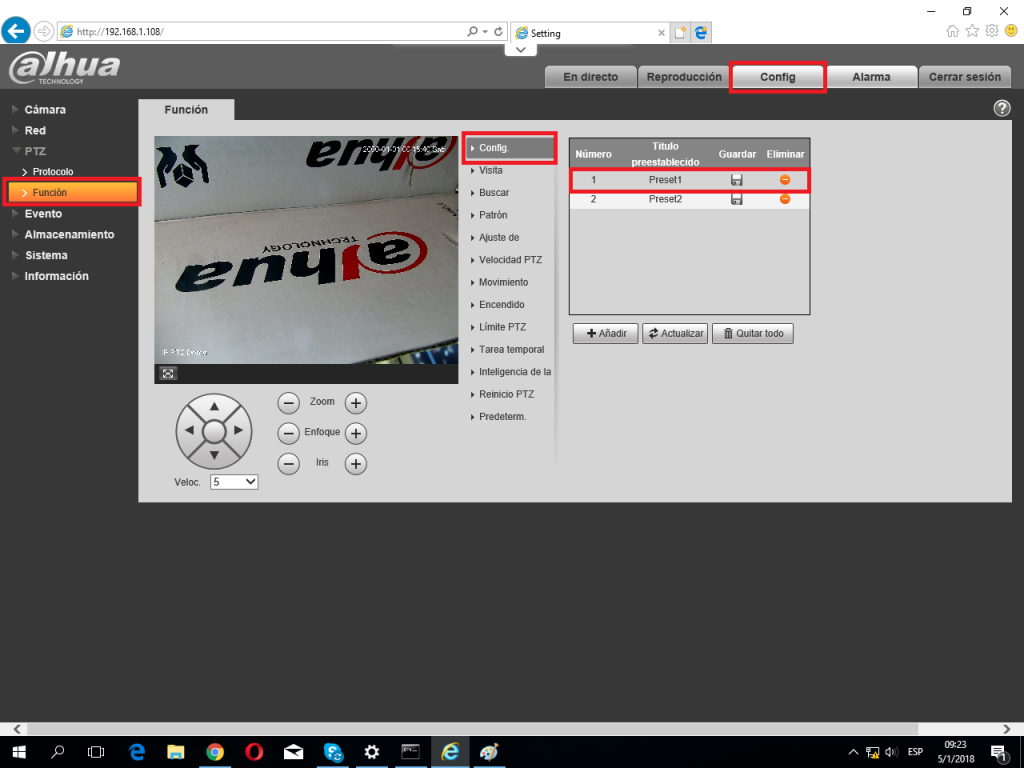
Task: Increase Enfoque with the plus button
Action: click(x=355, y=433)
